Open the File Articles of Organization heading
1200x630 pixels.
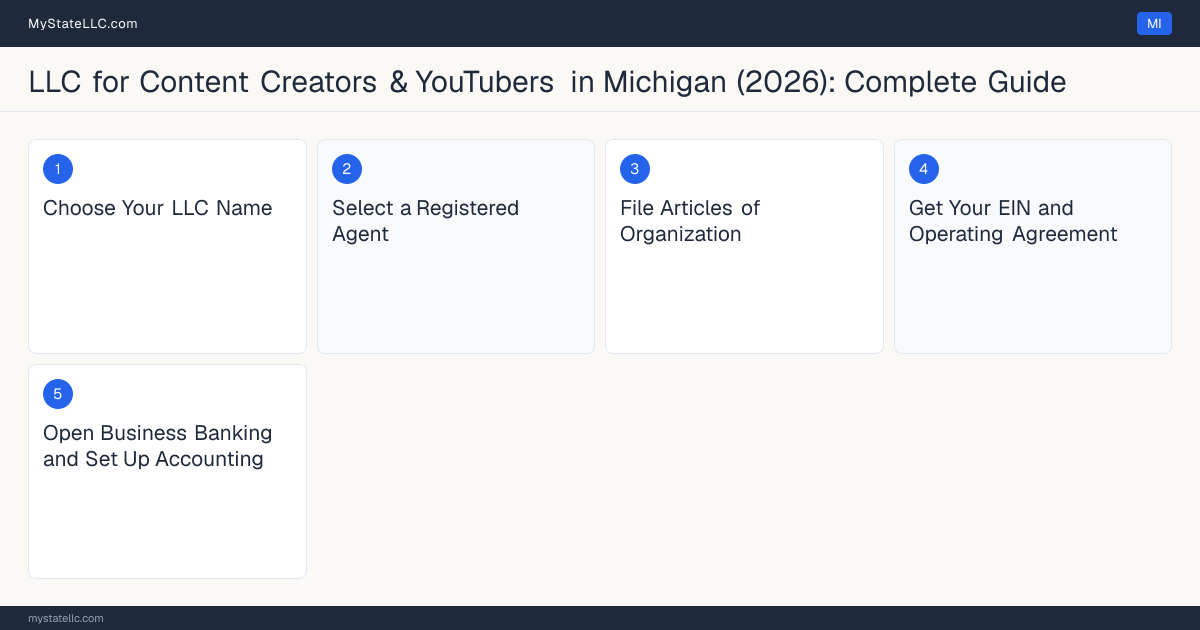pos(690,221)
